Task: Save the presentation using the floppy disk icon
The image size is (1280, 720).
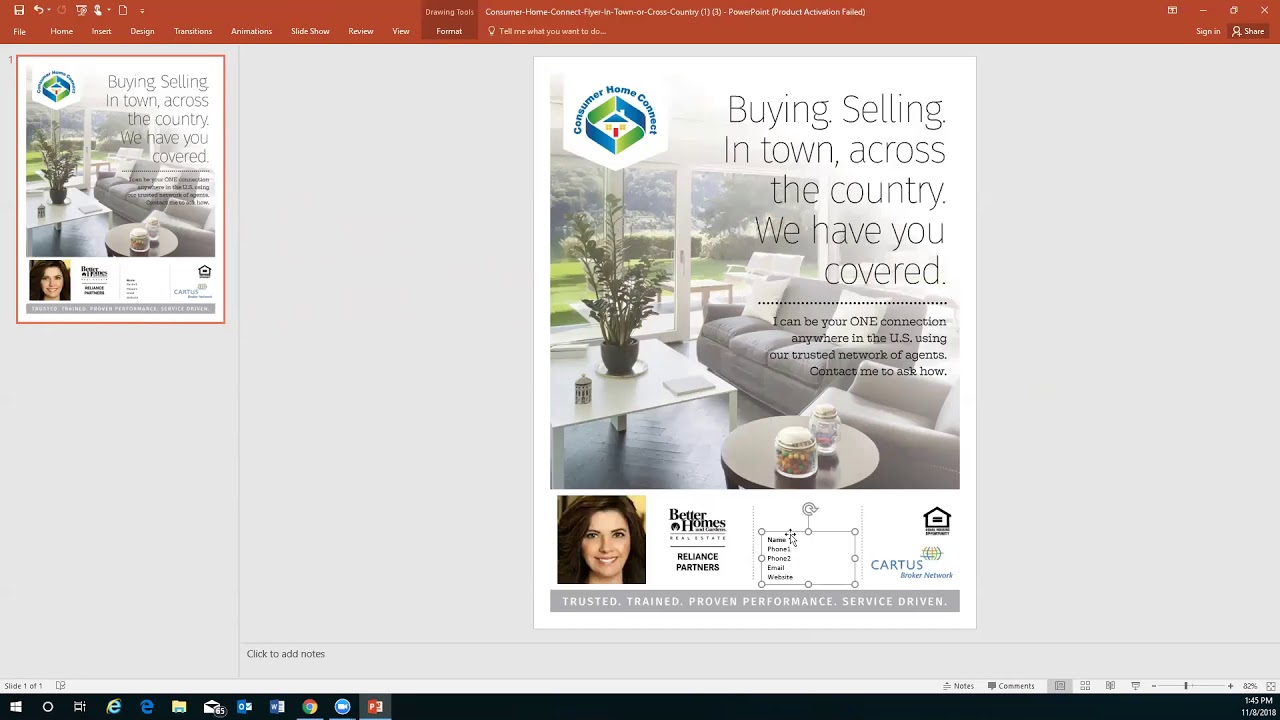Action: point(18,10)
